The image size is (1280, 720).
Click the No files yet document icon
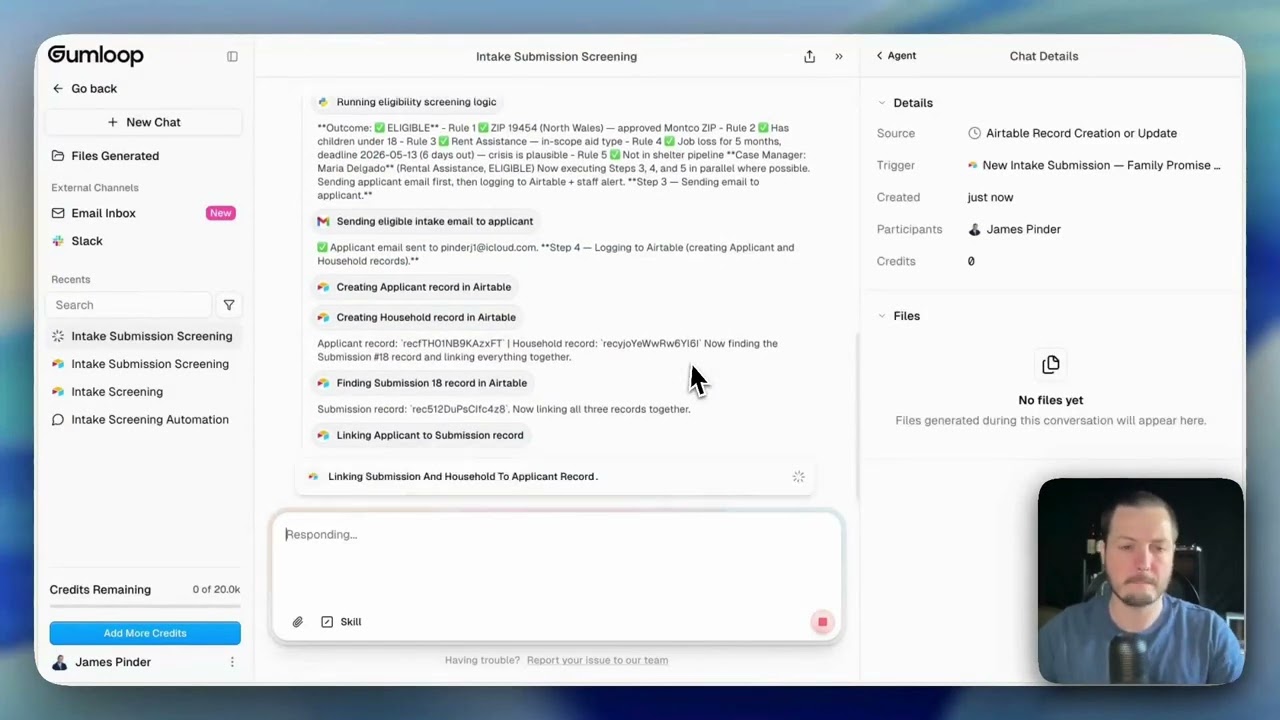point(1050,365)
